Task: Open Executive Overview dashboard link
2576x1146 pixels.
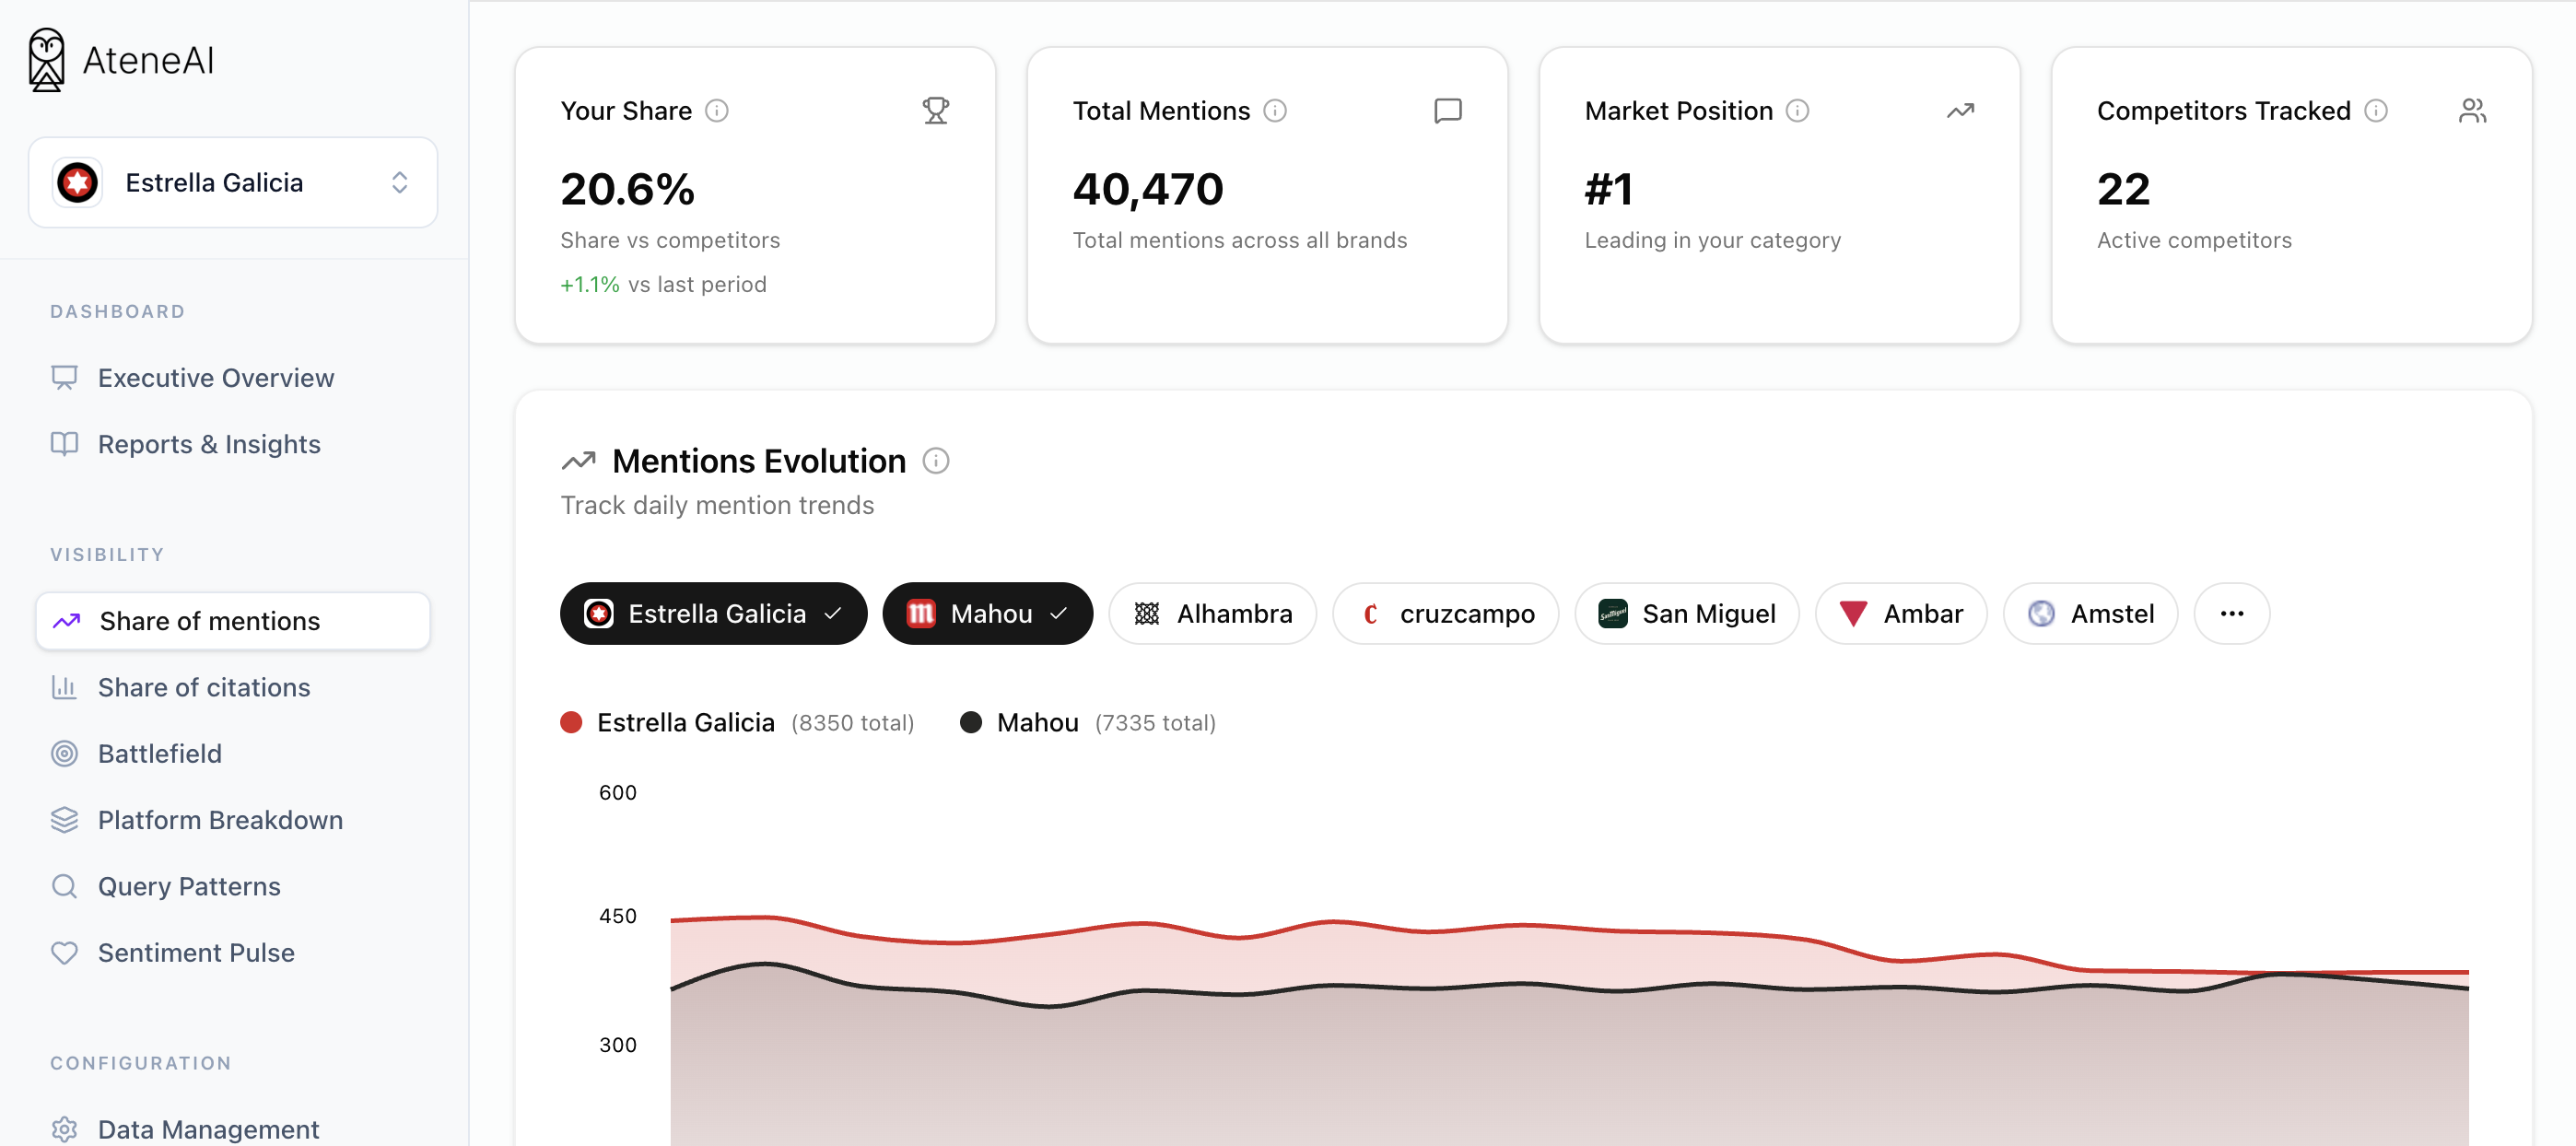Action: click(216, 378)
